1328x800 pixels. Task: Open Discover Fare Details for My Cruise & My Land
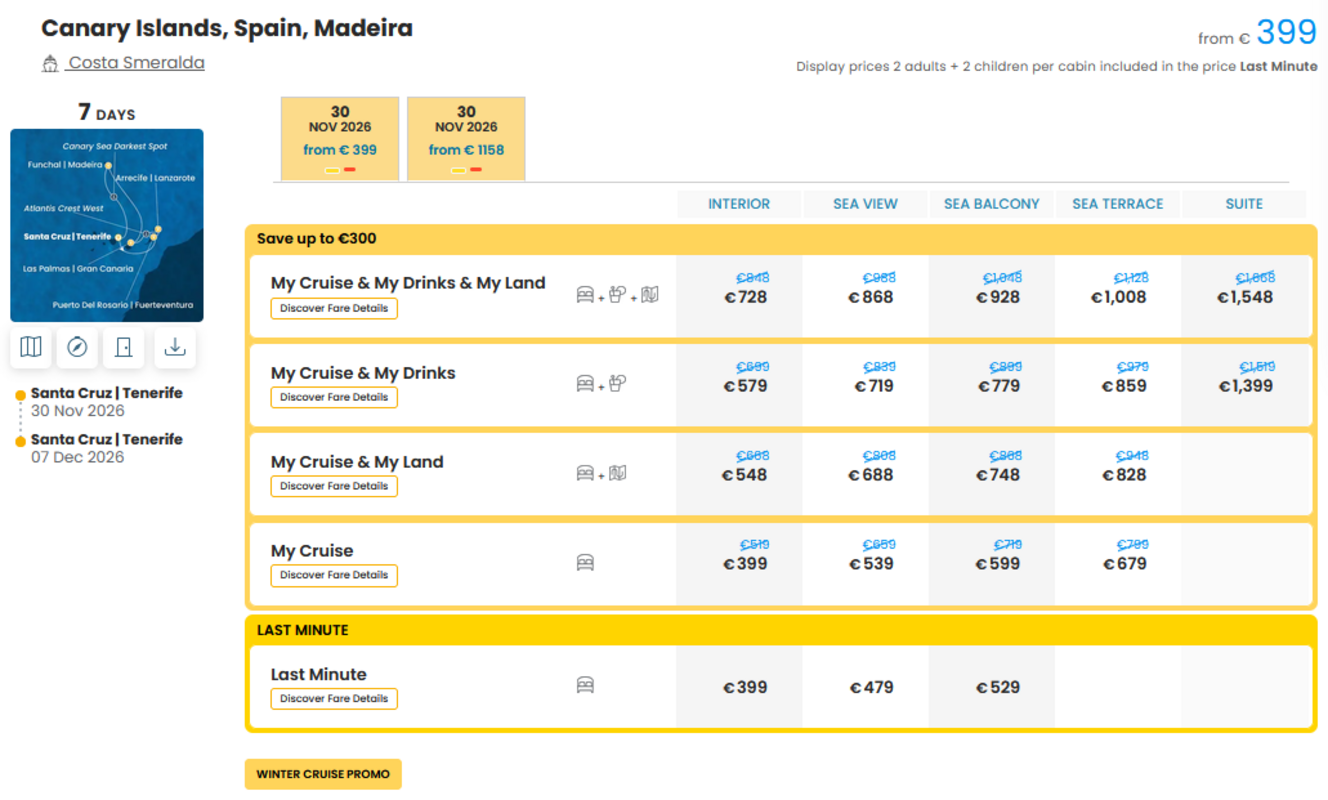tap(334, 486)
